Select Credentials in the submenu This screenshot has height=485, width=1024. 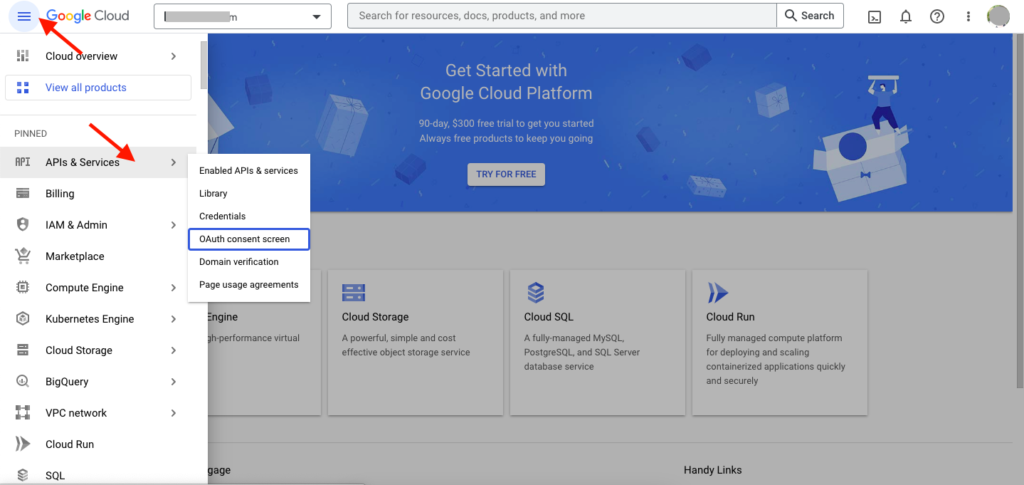tap(222, 216)
